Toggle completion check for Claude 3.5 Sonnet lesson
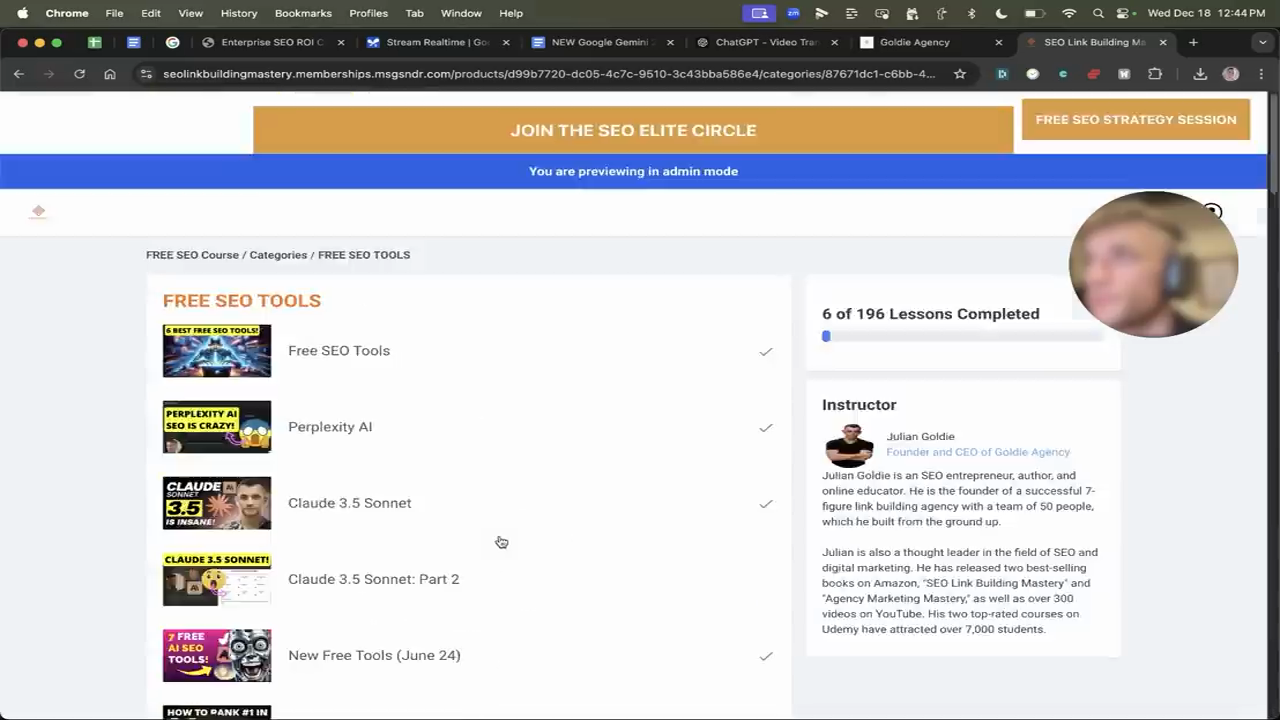The image size is (1280, 720). (765, 503)
